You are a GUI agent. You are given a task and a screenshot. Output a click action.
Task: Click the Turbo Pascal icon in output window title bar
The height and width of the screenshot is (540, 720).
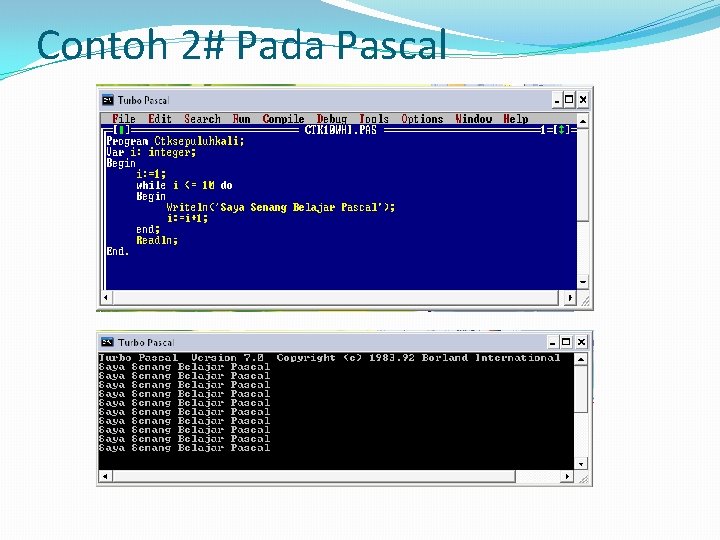[x=107, y=342]
